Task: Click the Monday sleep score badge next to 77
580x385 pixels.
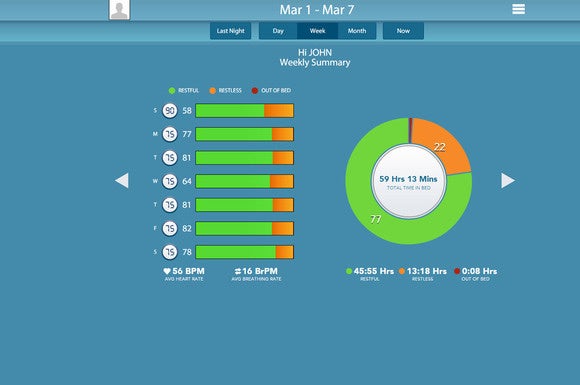Action: pyautogui.click(x=170, y=134)
